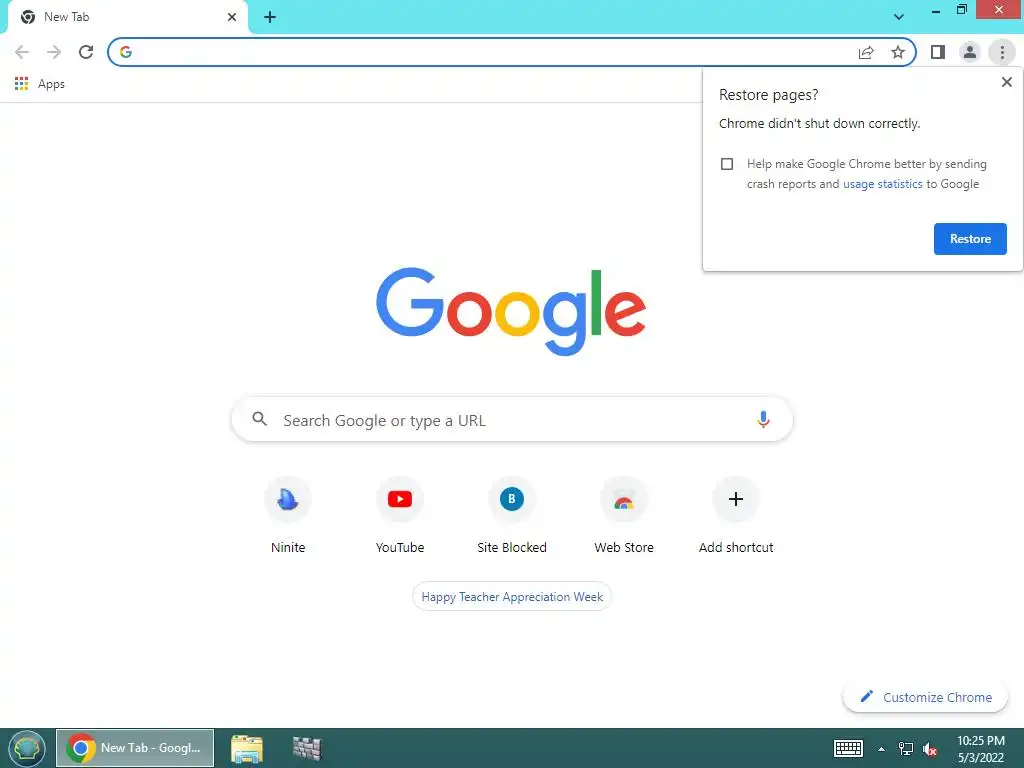Open the profile avatar menu
The height and width of the screenshot is (768, 1024).
(970, 52)
